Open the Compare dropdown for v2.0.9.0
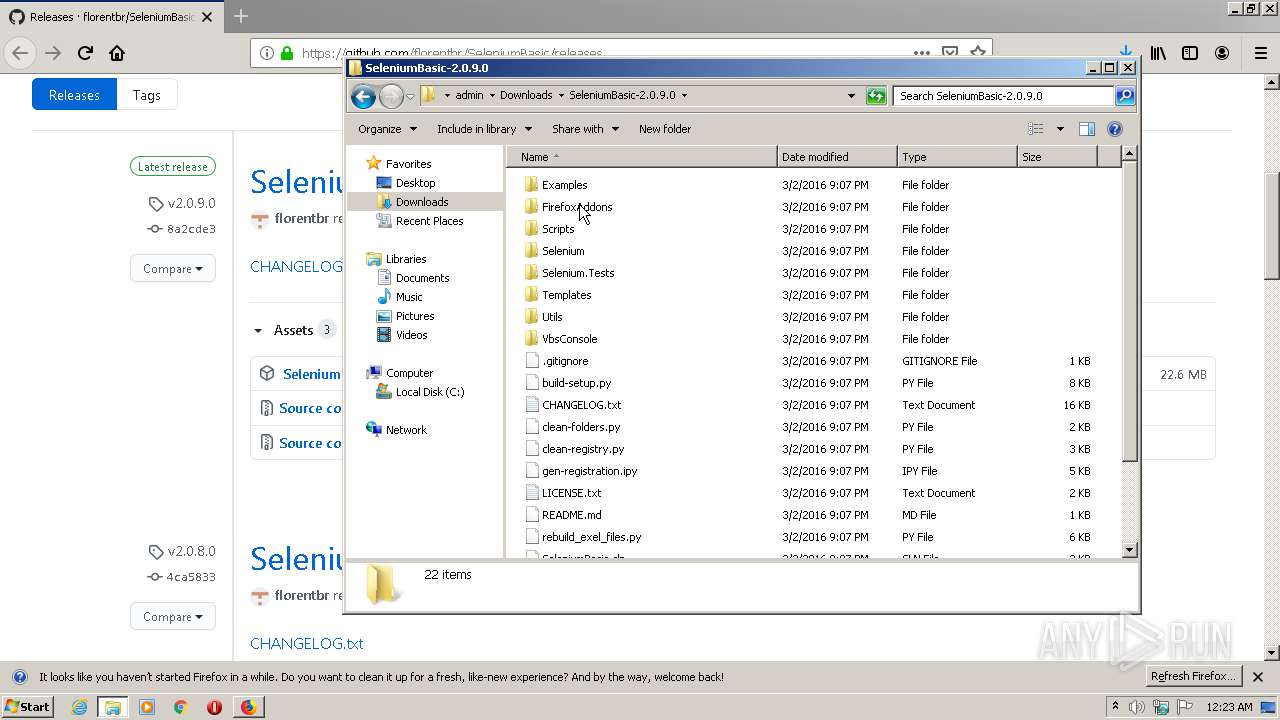This screenshot has width=1280, height=720. pyautogui.click(x=172, y=269)
